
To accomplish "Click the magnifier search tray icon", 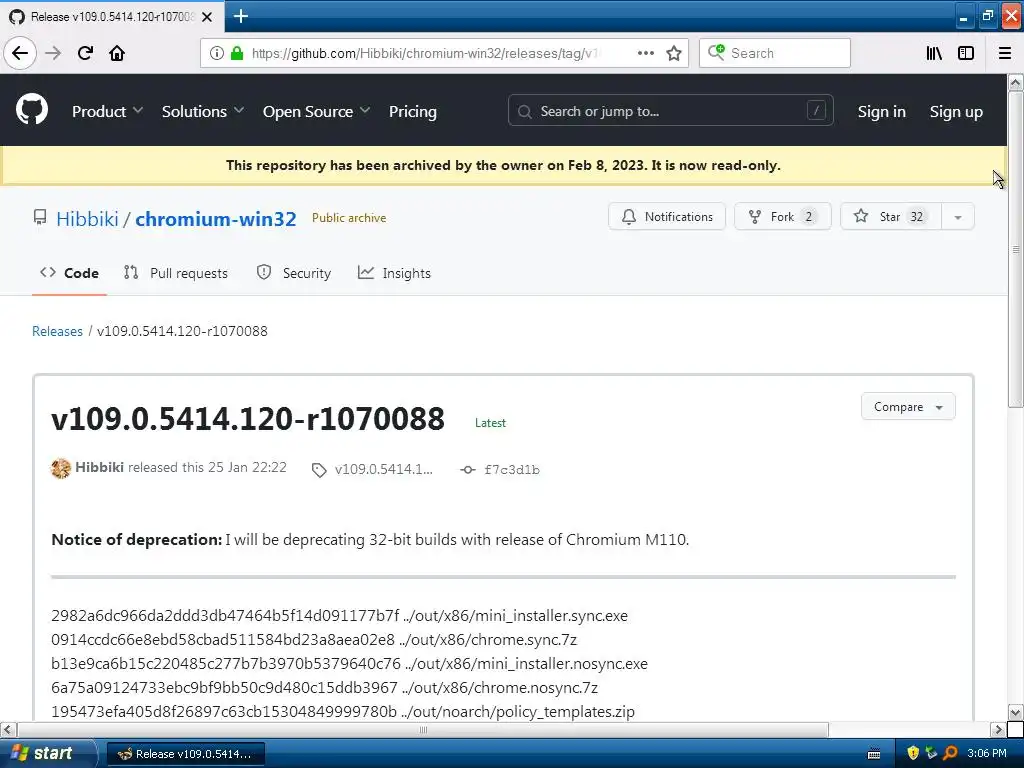I will point(950,754).
